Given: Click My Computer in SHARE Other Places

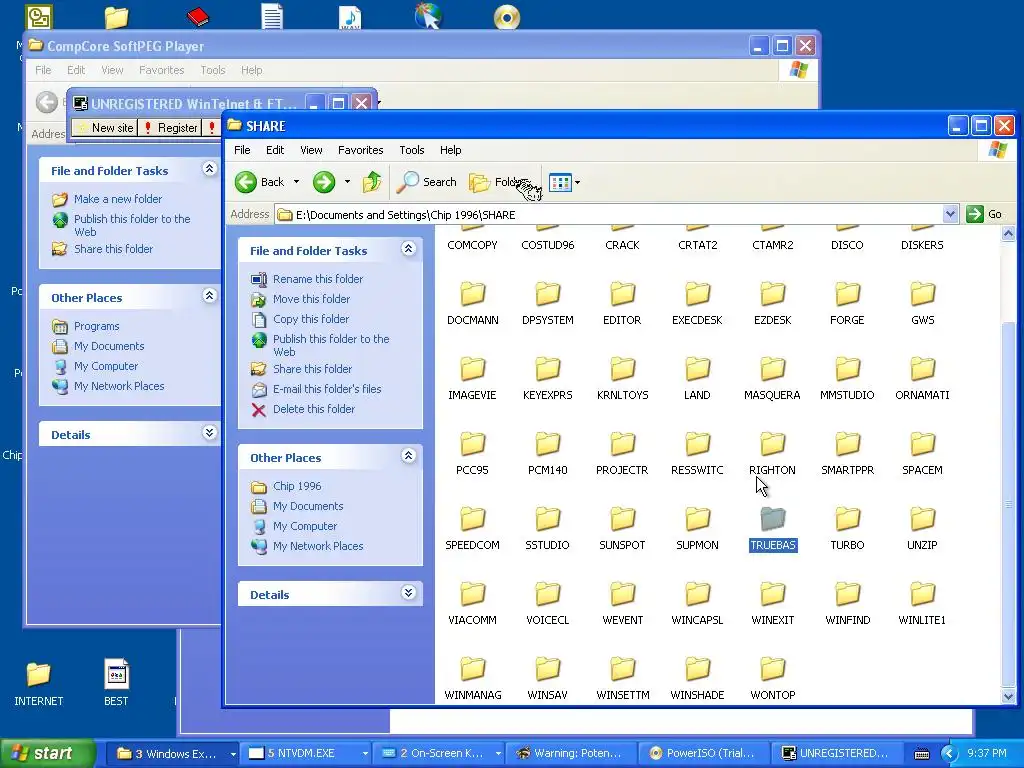Looking at the screenshot, I should tap(305, 526).
